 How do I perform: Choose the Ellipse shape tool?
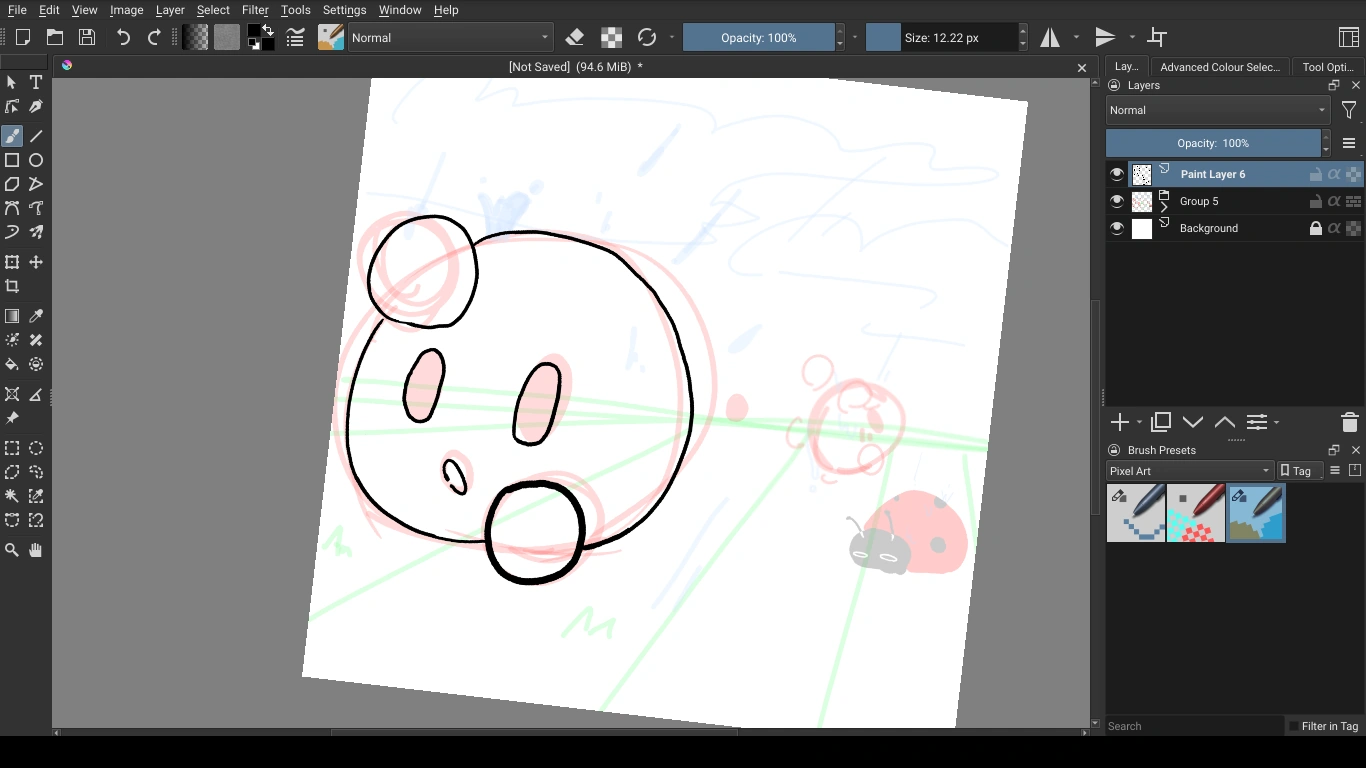36,160
